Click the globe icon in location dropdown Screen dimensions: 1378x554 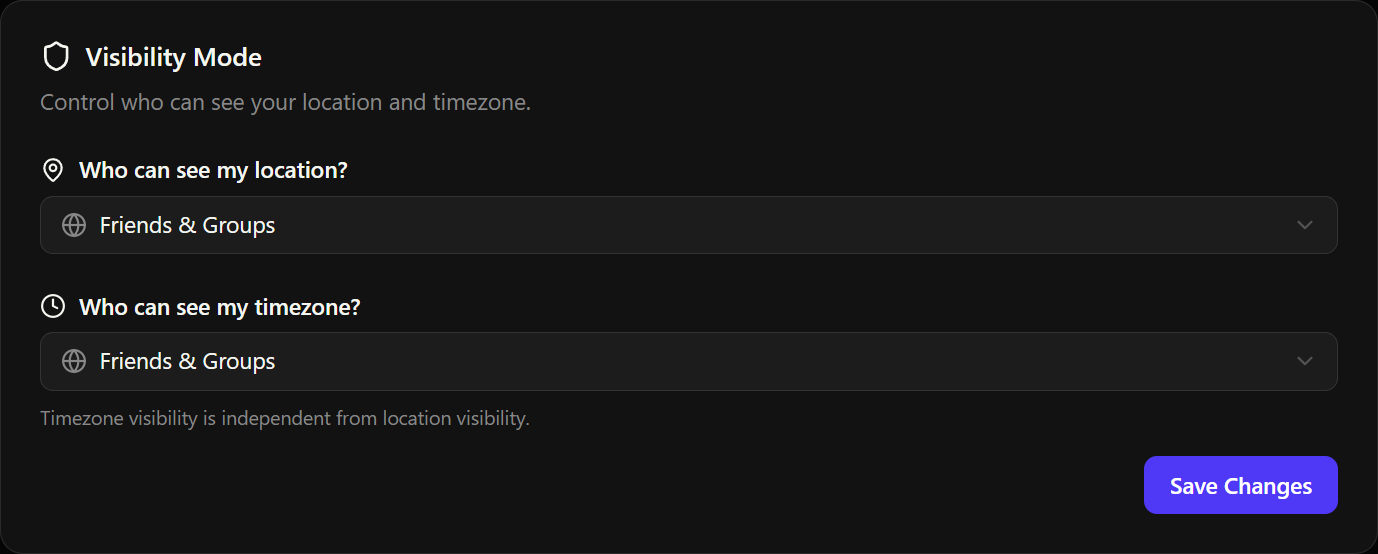click(x=74, y=225)
